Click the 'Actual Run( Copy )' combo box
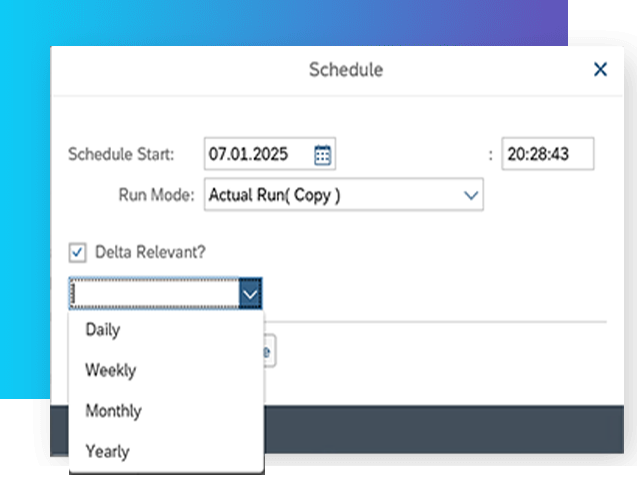 pyautogui.click(x=344, y=195)
